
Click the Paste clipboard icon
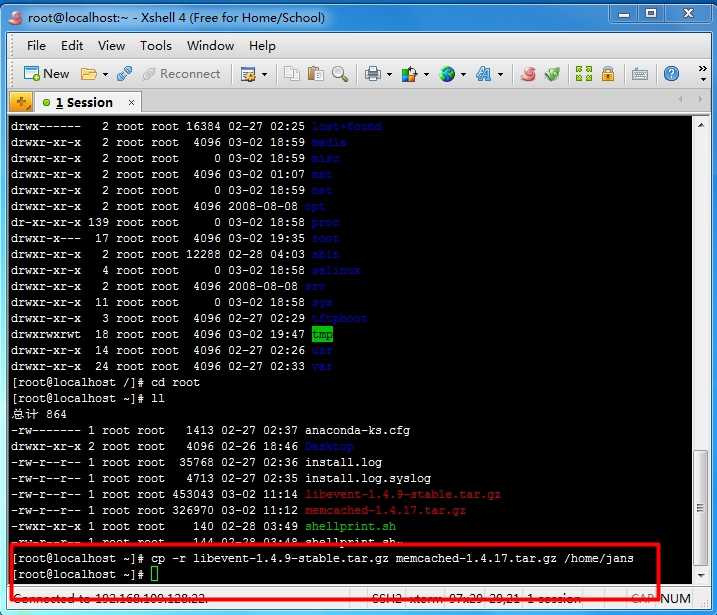pos(316,74)
